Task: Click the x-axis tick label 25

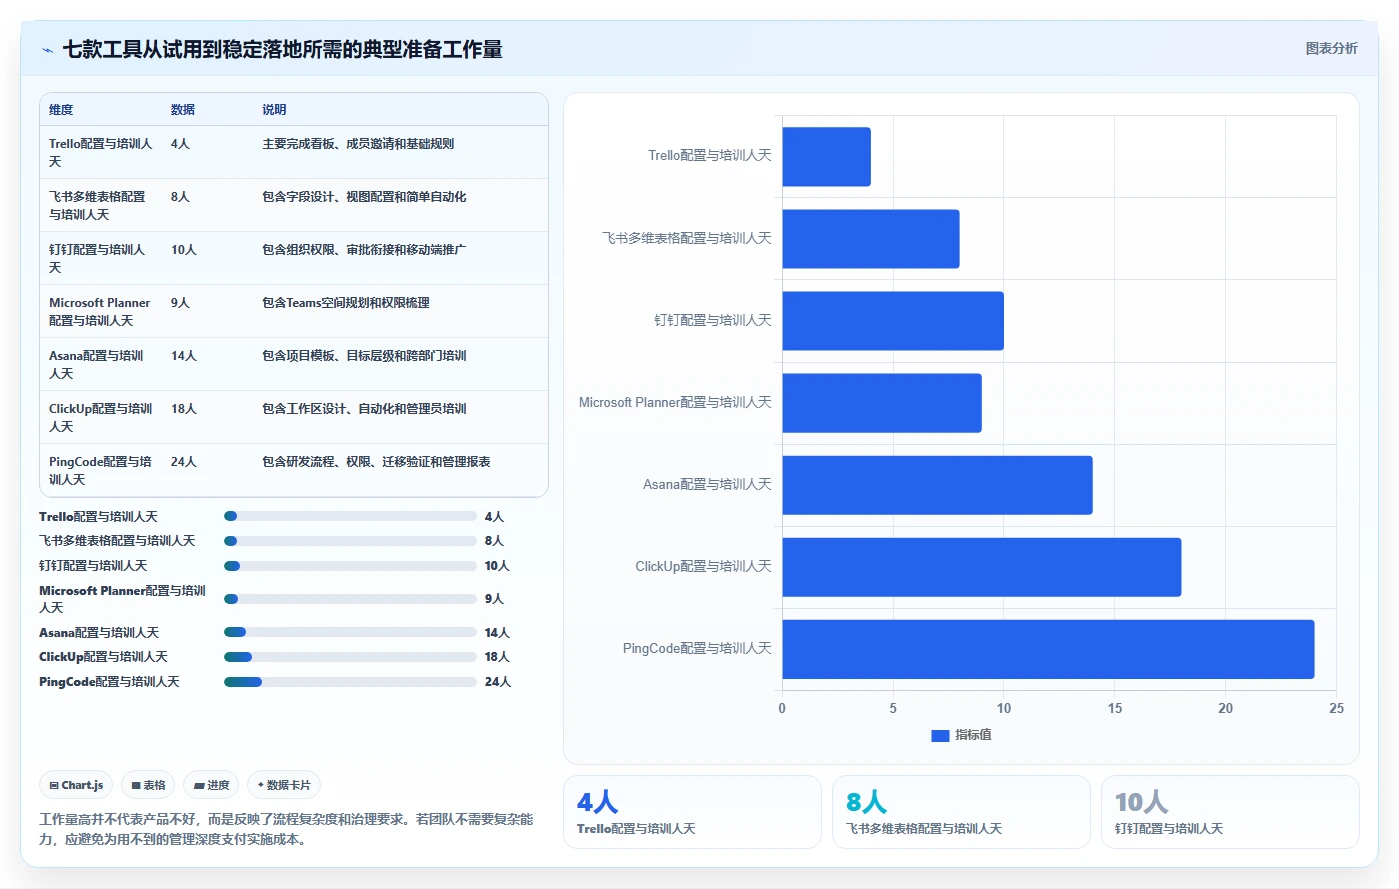Action: coord(1336,708)
